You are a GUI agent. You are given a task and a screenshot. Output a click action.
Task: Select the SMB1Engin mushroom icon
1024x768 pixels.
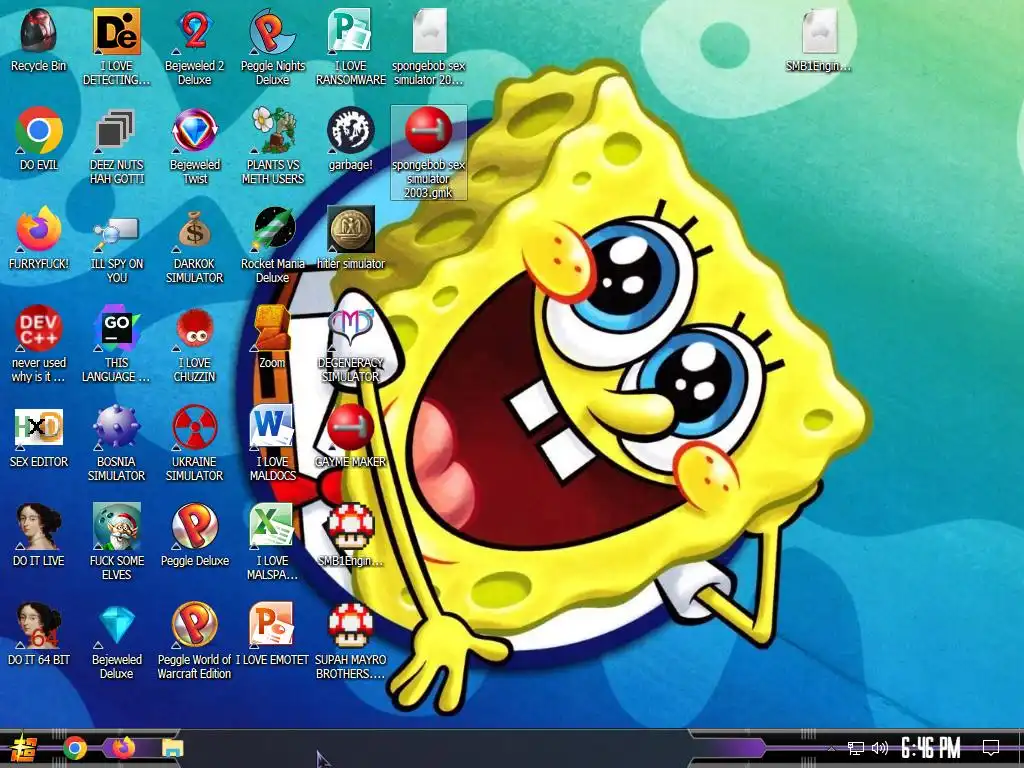(x=351, y=526)
